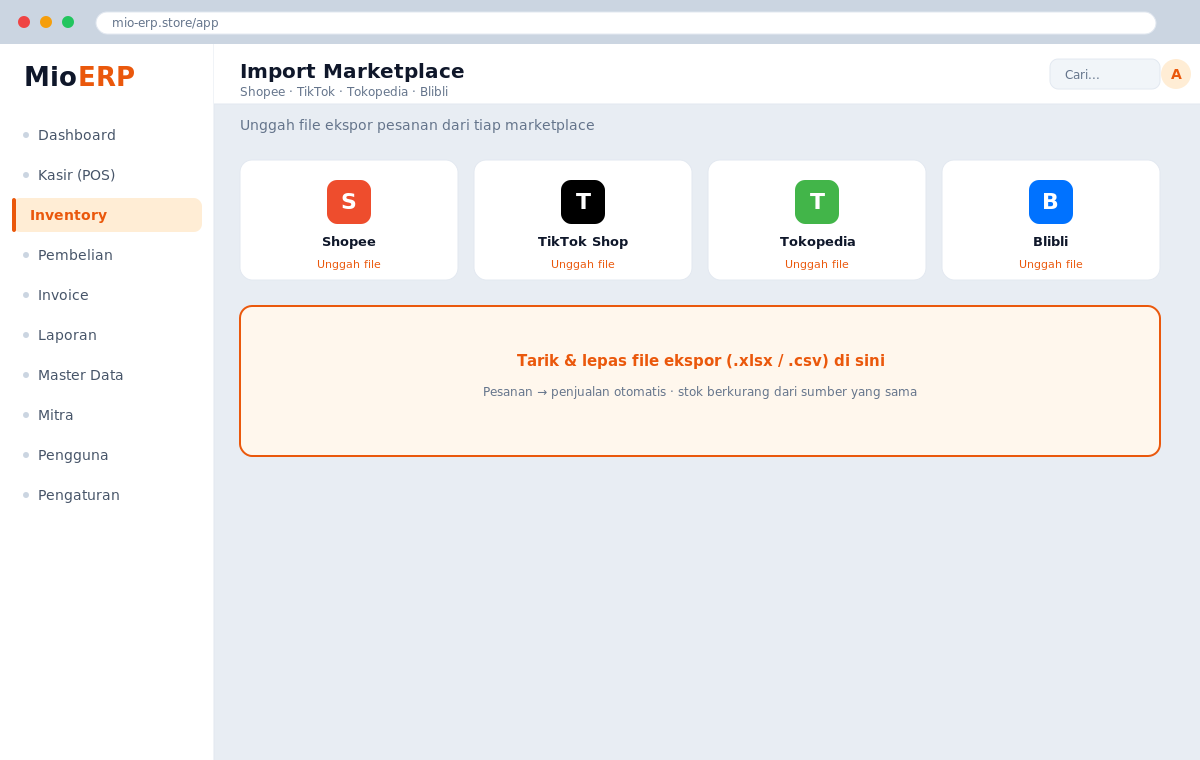Image resolution: width=1200 pixels, height=760 pixels.
Task: Click the Shopee orange S icon
Action: (x=349, y=202)
